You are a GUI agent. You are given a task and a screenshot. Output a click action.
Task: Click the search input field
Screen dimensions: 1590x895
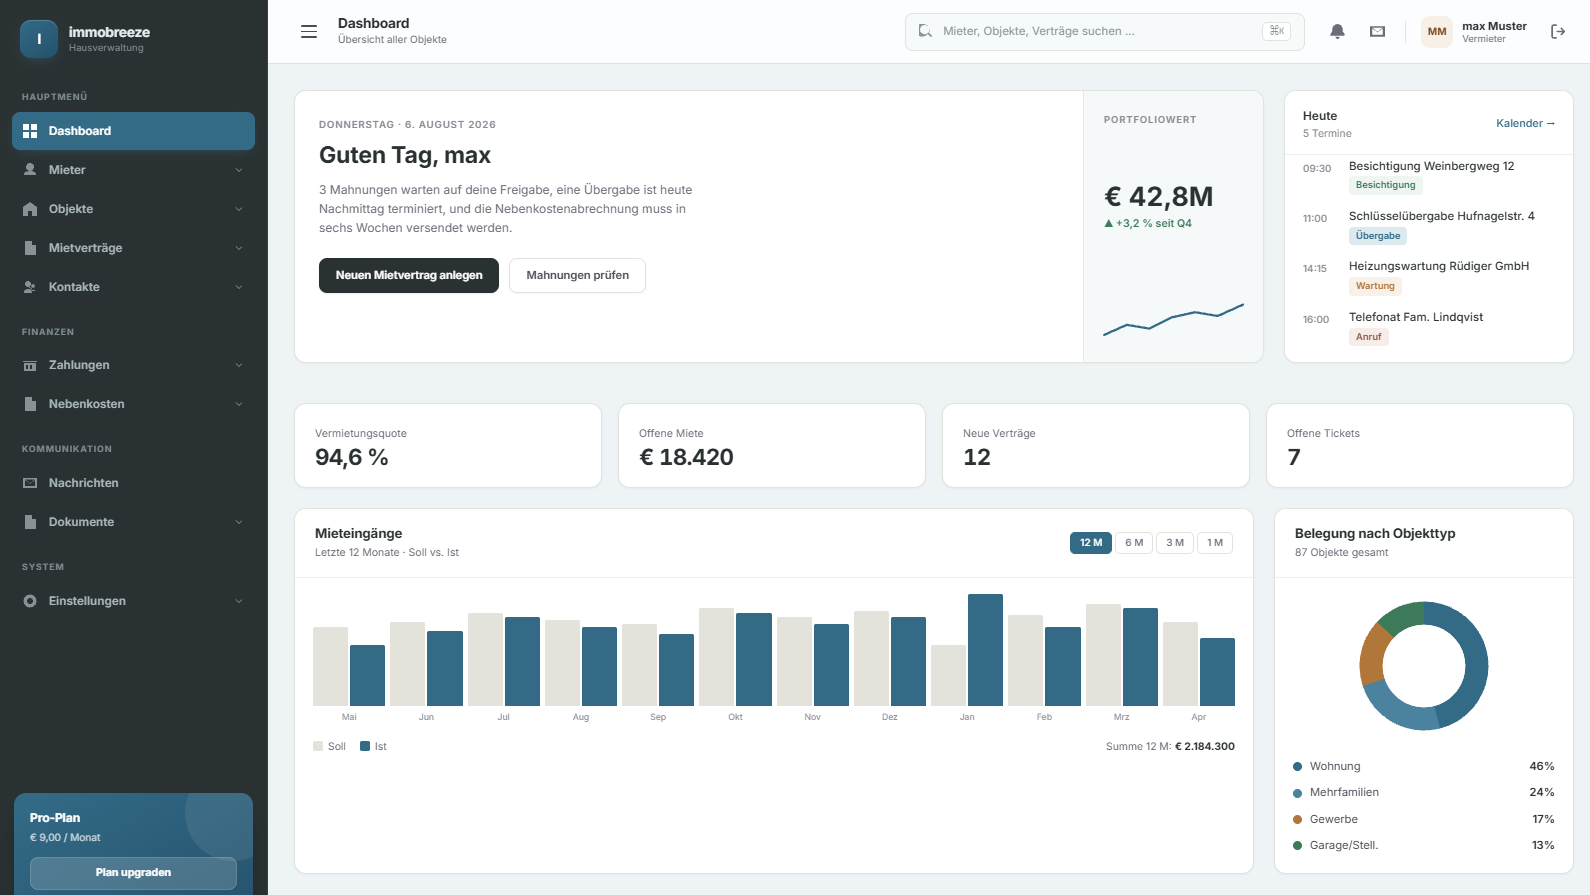[x=1105, y=31]
